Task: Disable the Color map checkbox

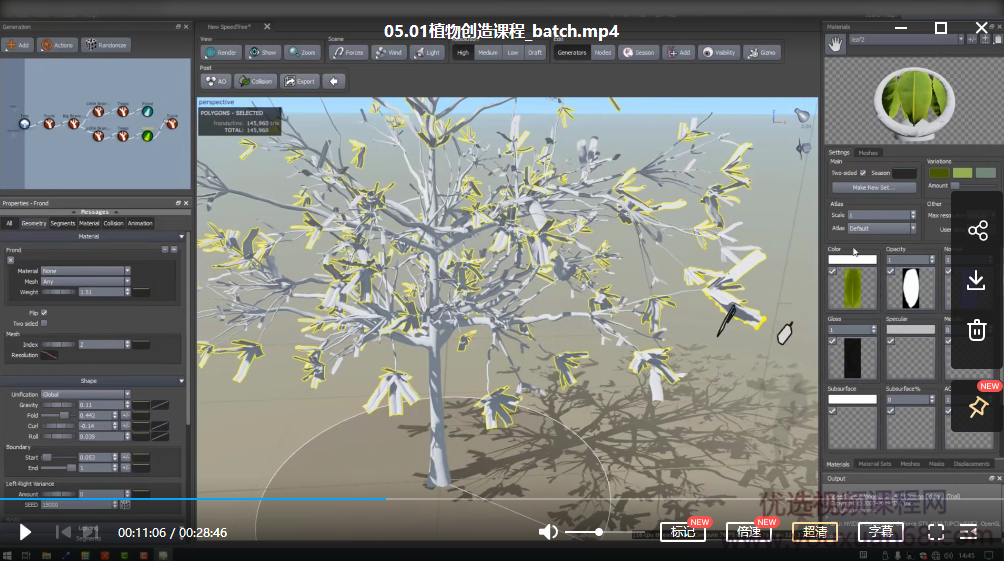Action: 833,271
